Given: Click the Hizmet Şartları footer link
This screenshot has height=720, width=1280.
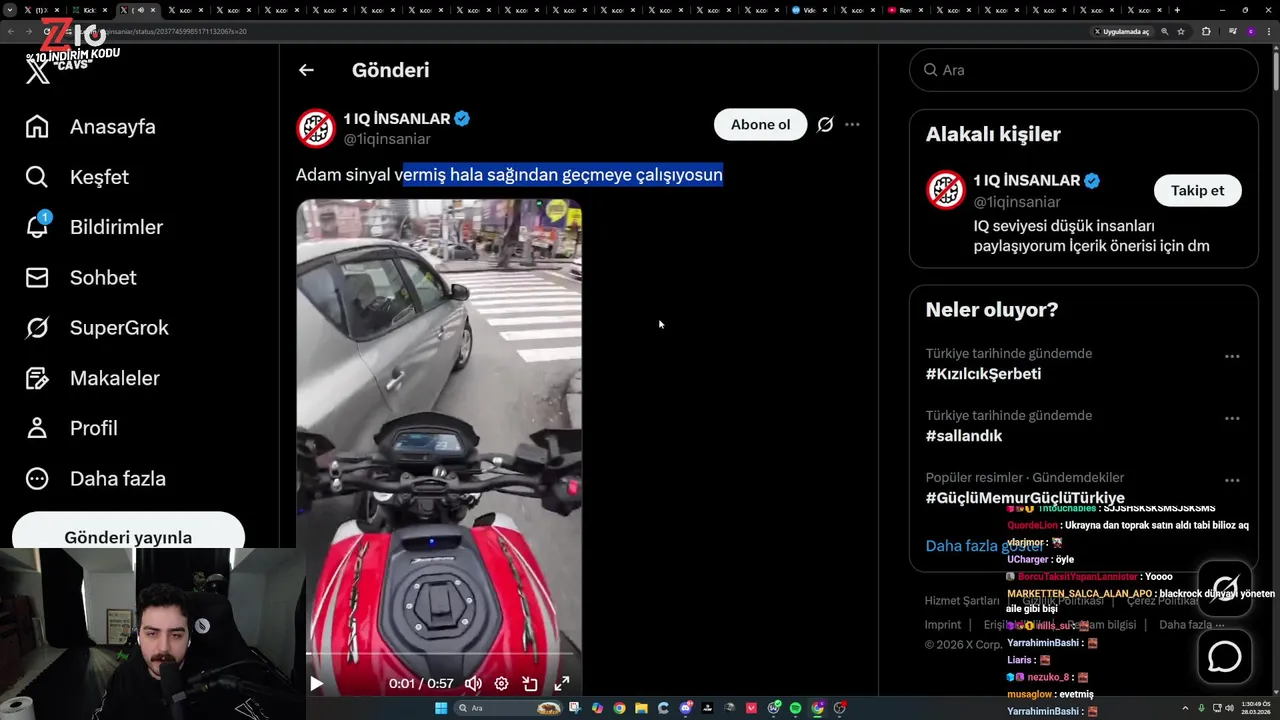Looking at the screenshot, I should [961, 600].
